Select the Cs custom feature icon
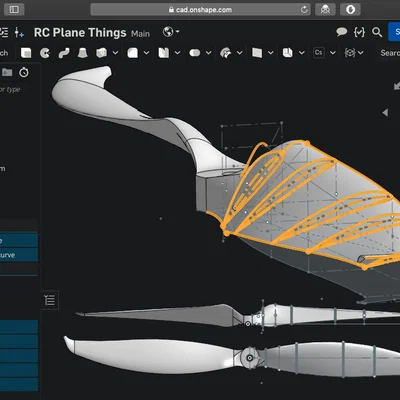 [319, 53]
